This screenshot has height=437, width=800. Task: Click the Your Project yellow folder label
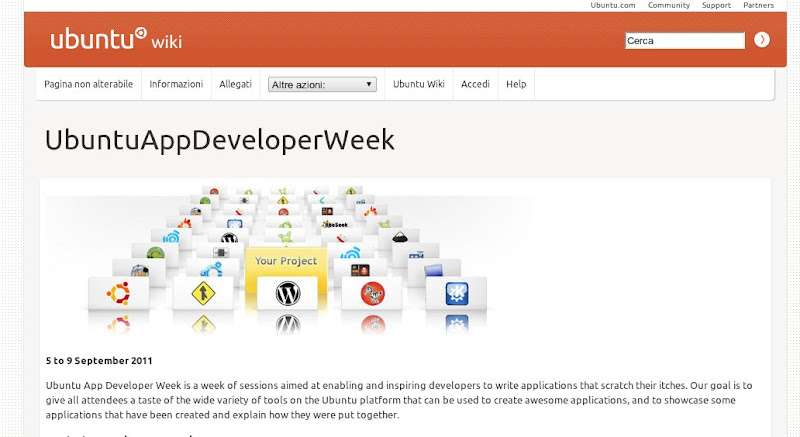click(x=286, y=261)
